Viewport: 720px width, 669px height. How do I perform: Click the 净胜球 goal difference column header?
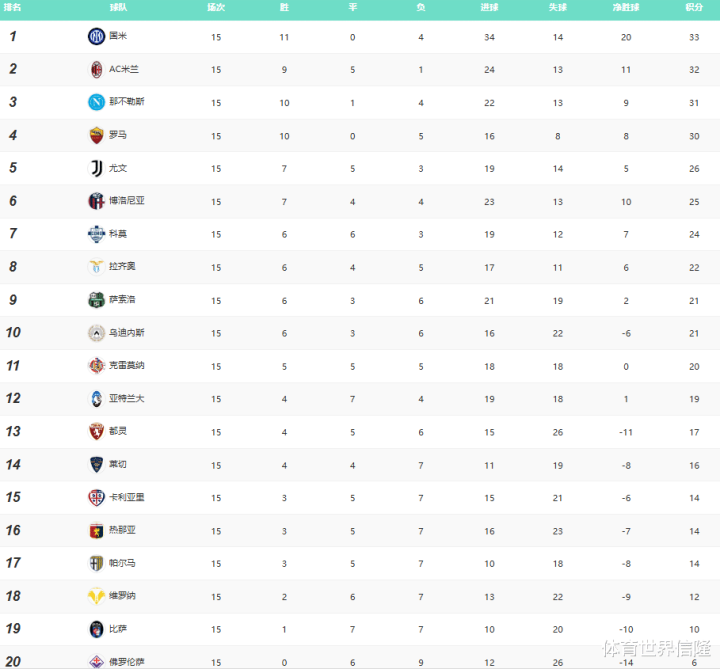click(x=626, y=7)
